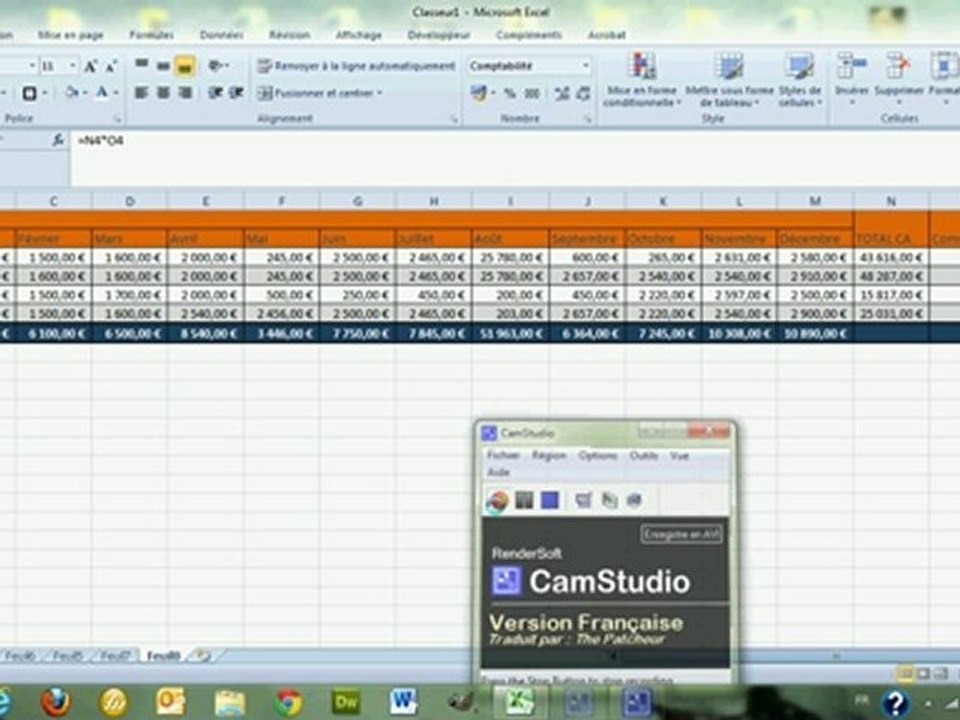Select column G header
960x720 pixels.
[x=357, y=200]
